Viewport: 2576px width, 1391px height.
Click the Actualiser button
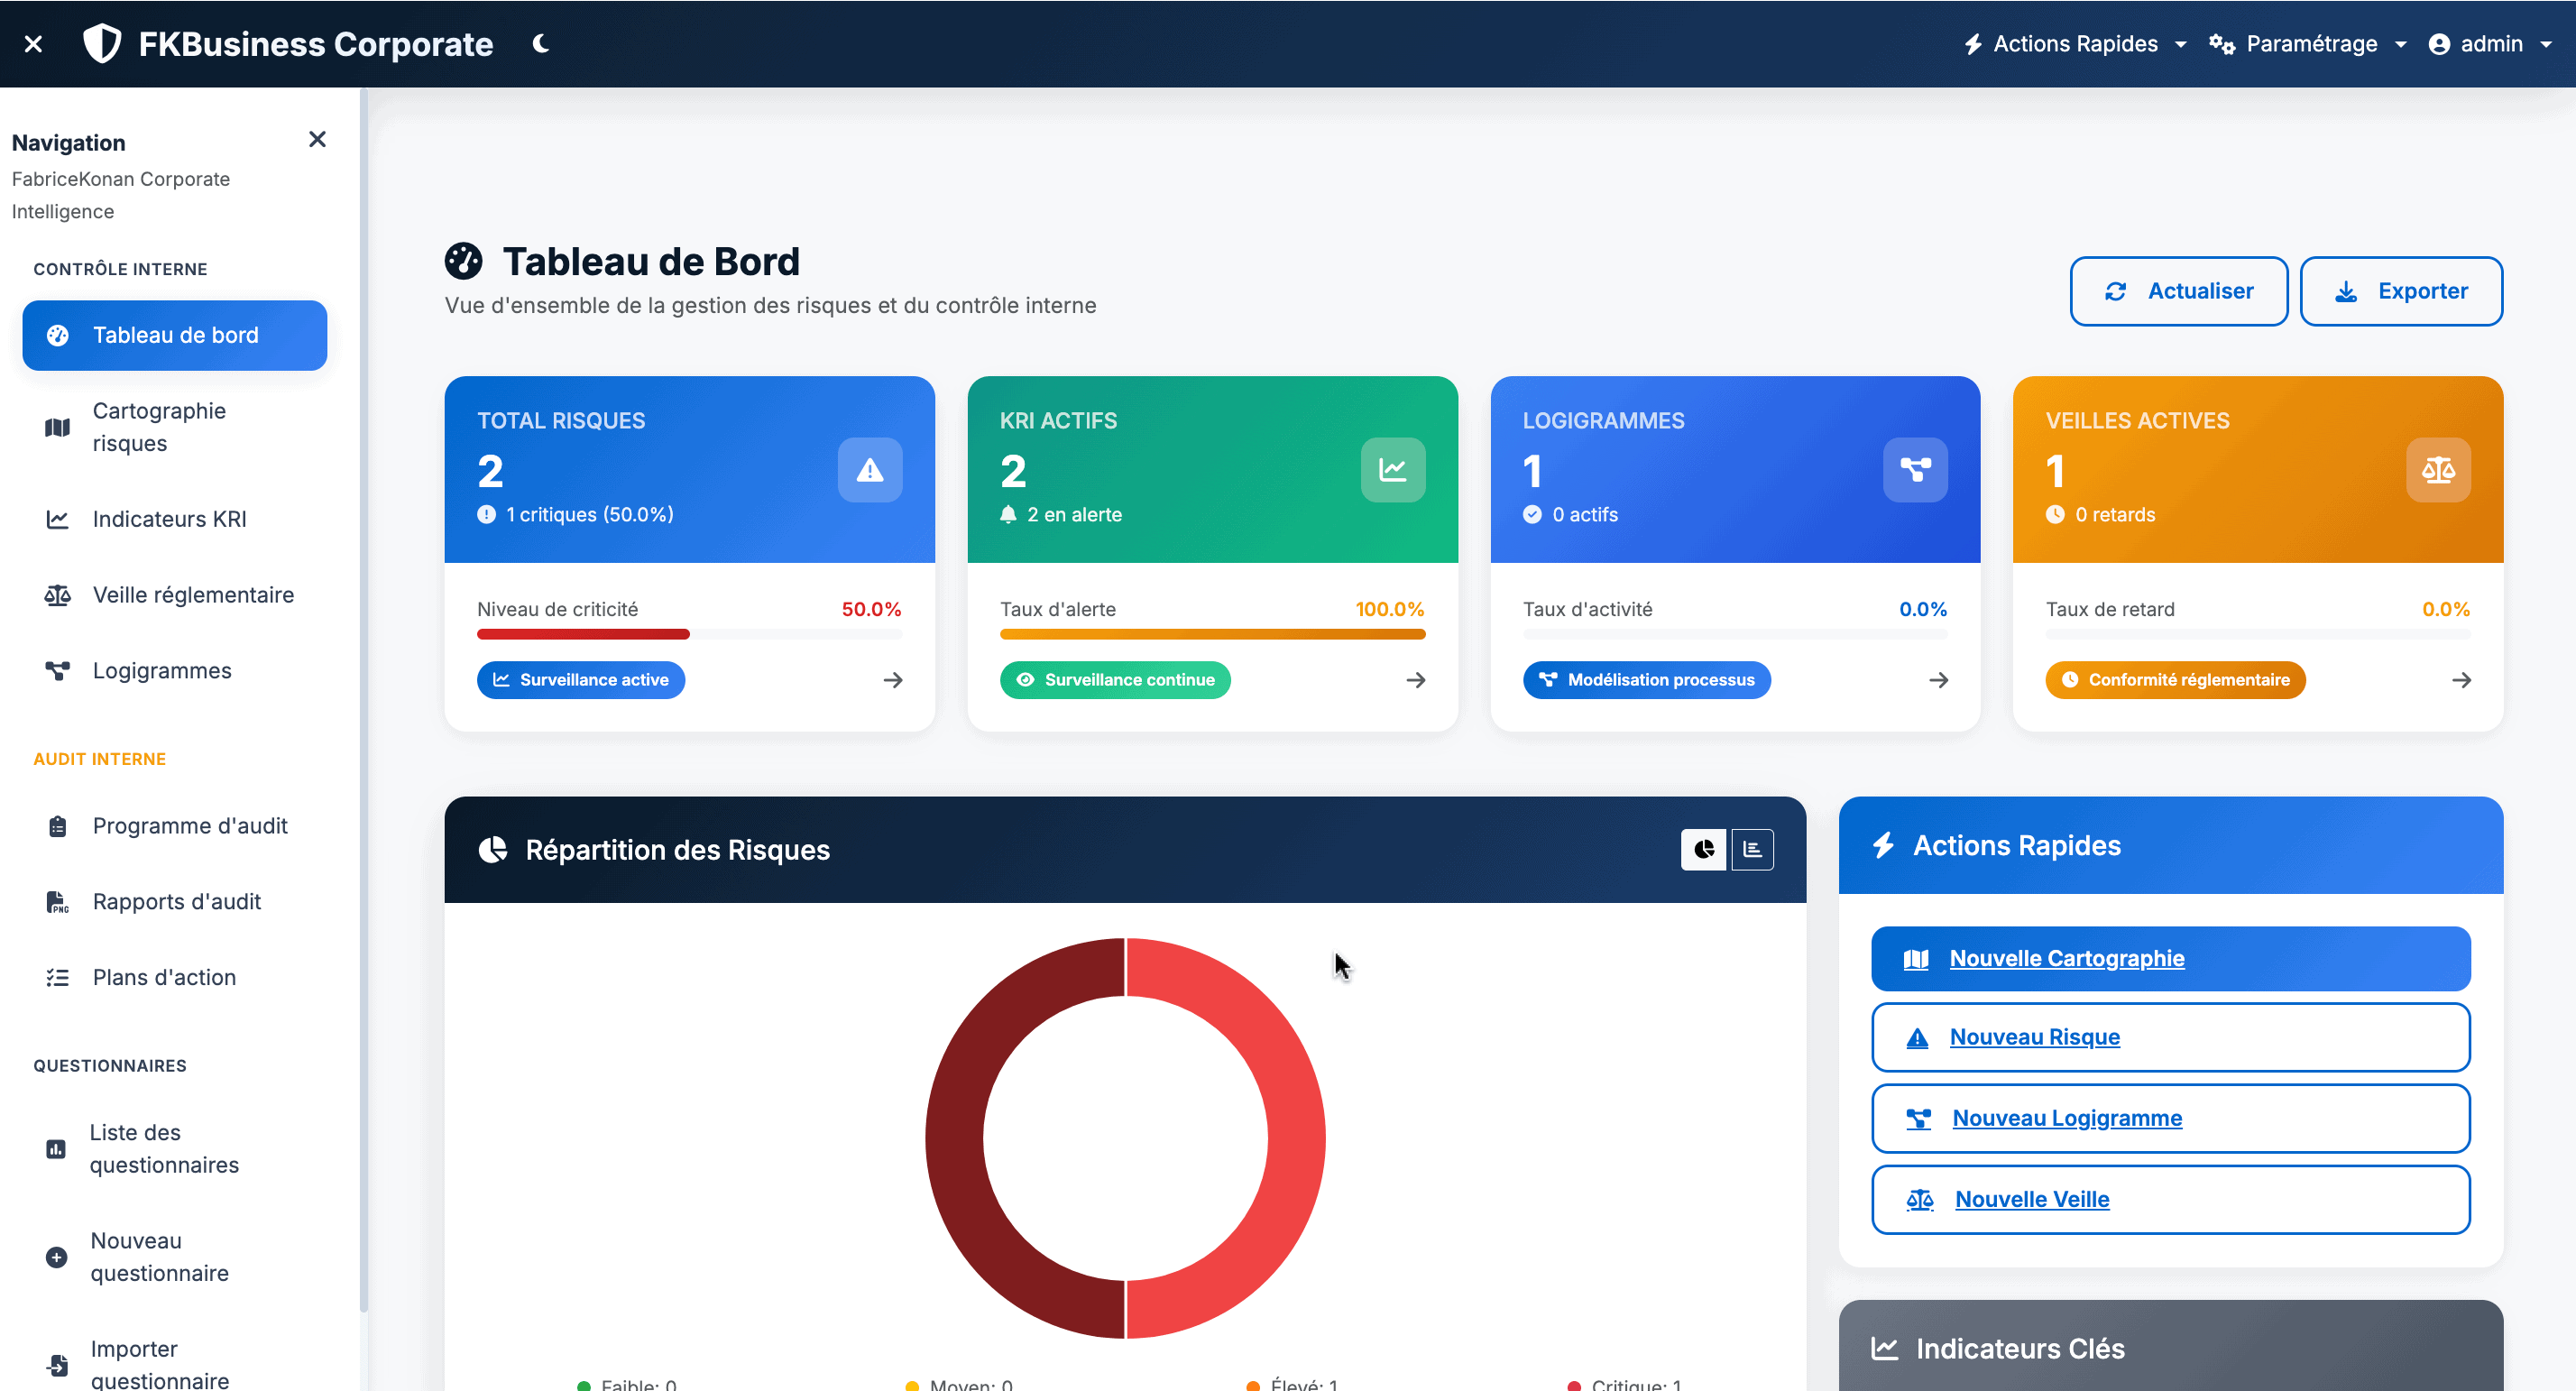click(2178, 291)
